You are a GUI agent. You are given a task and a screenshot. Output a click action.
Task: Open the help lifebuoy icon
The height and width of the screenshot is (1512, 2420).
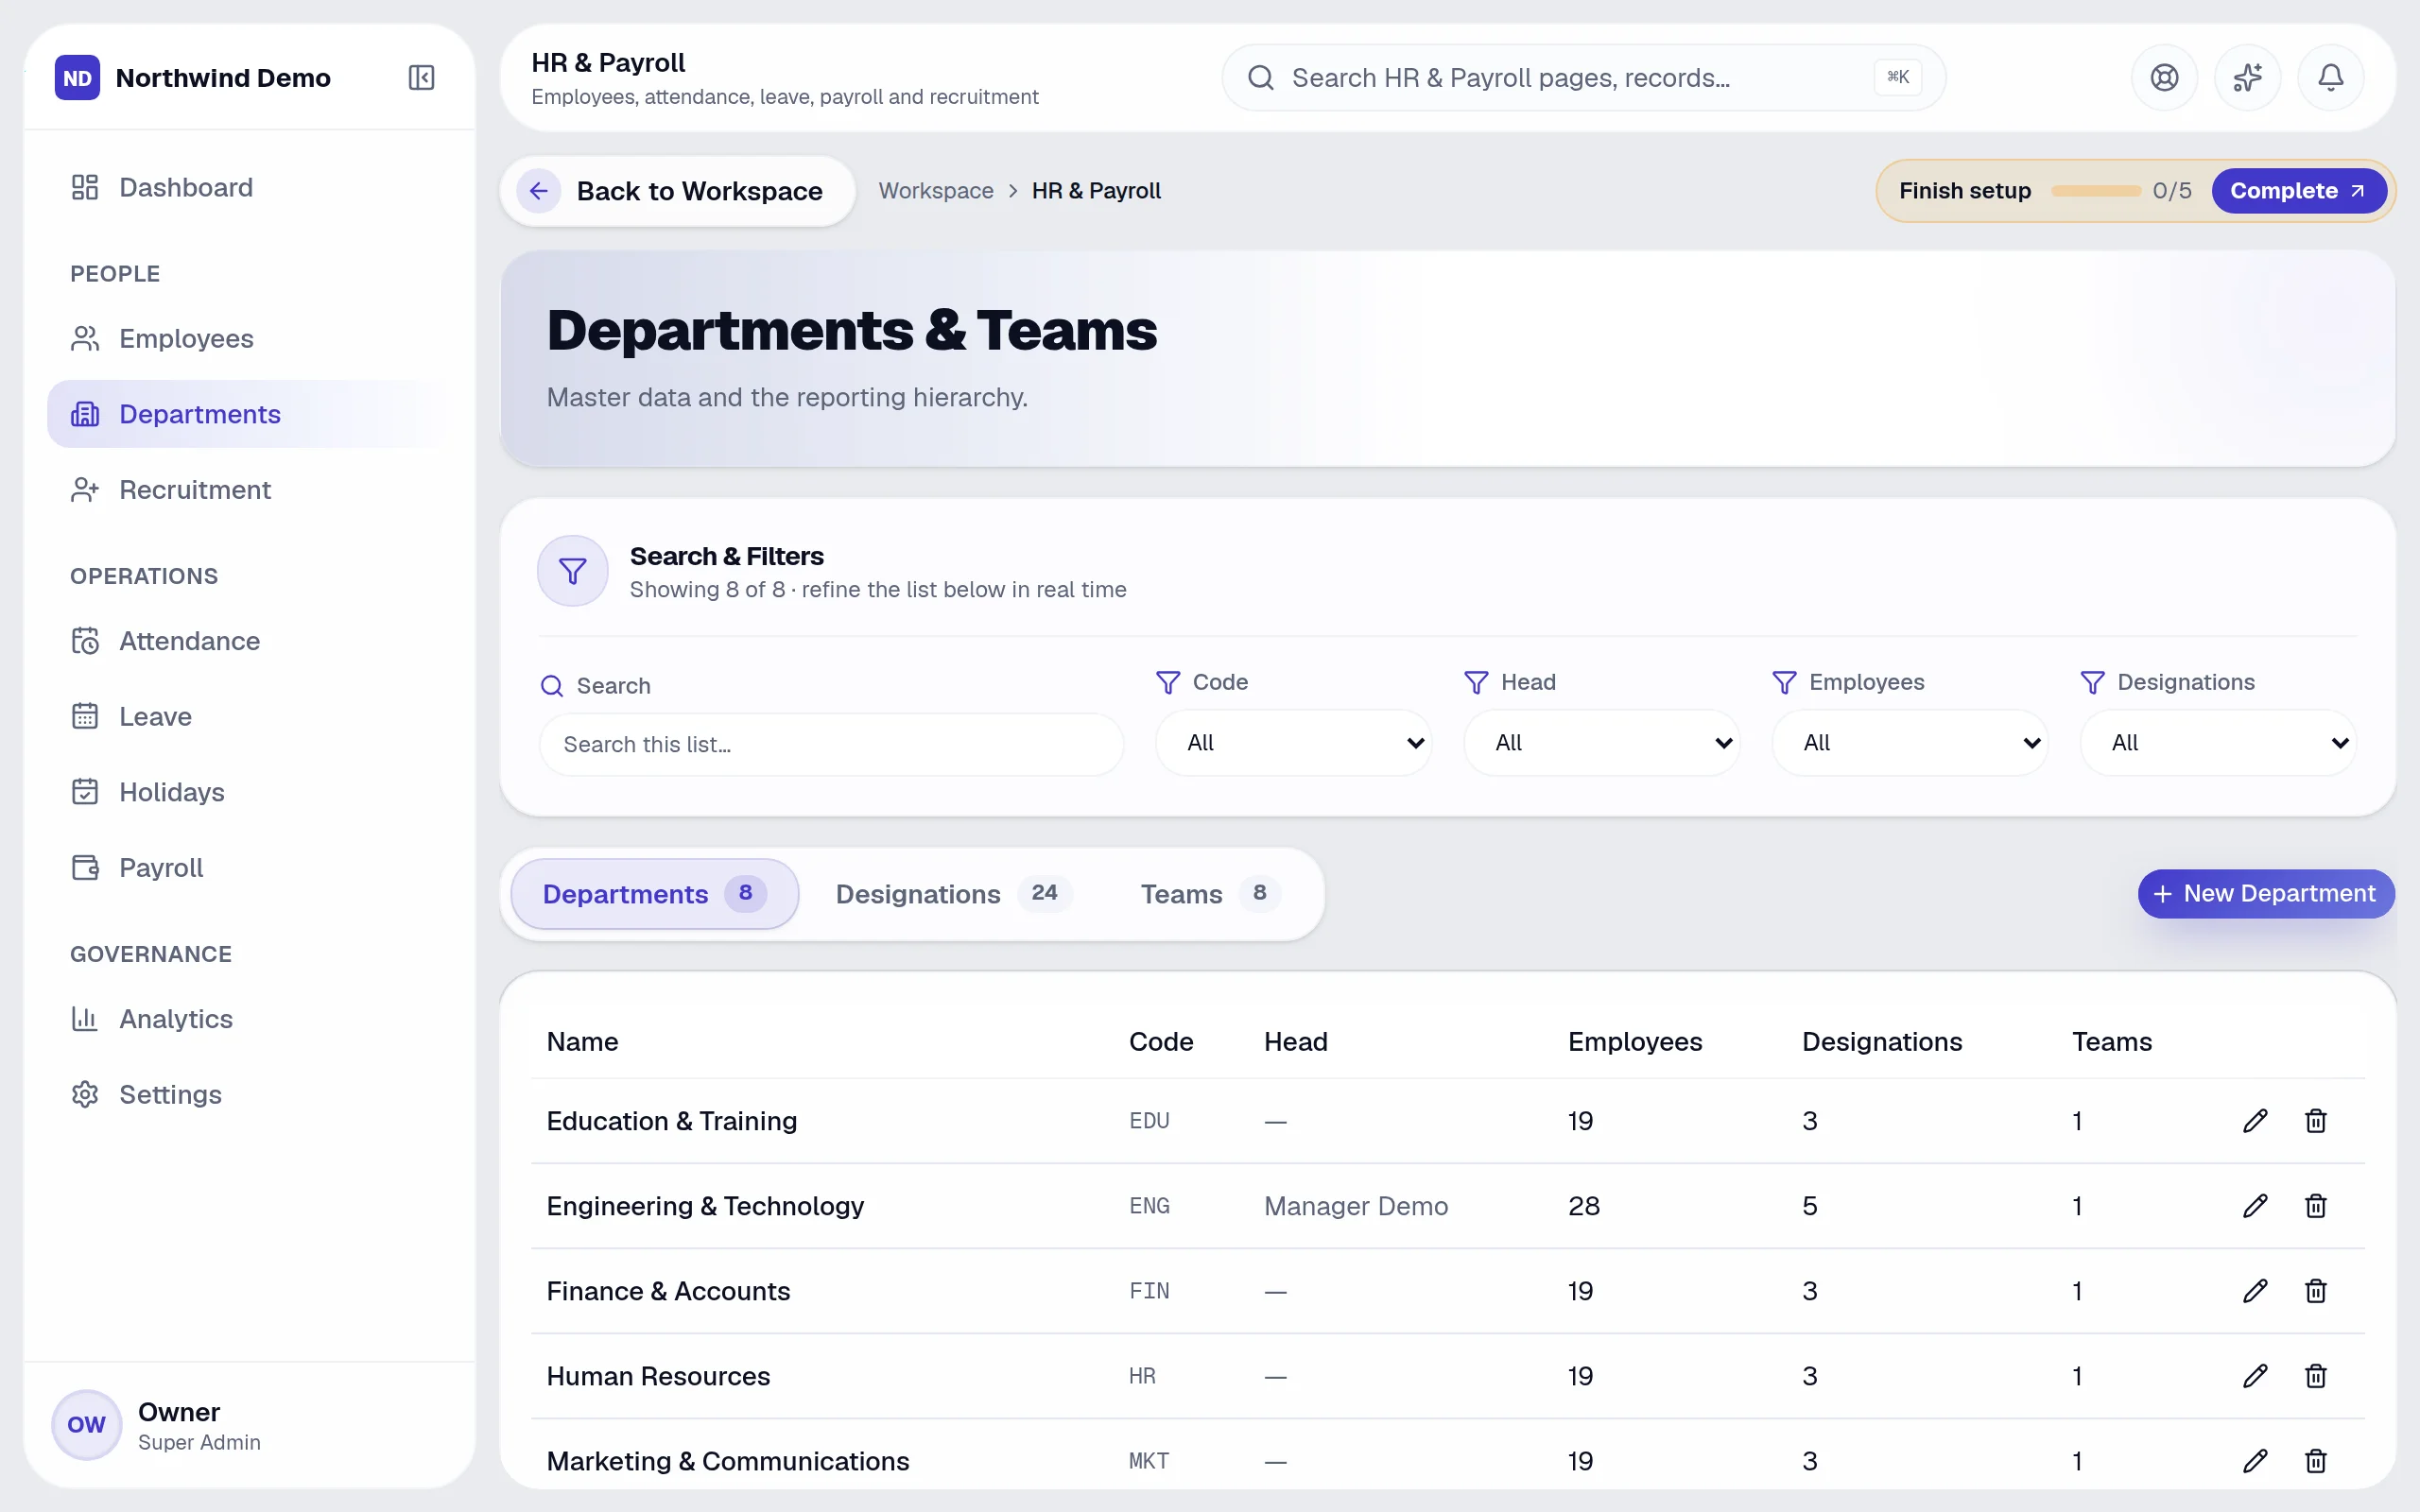[x=2164, y=77]
